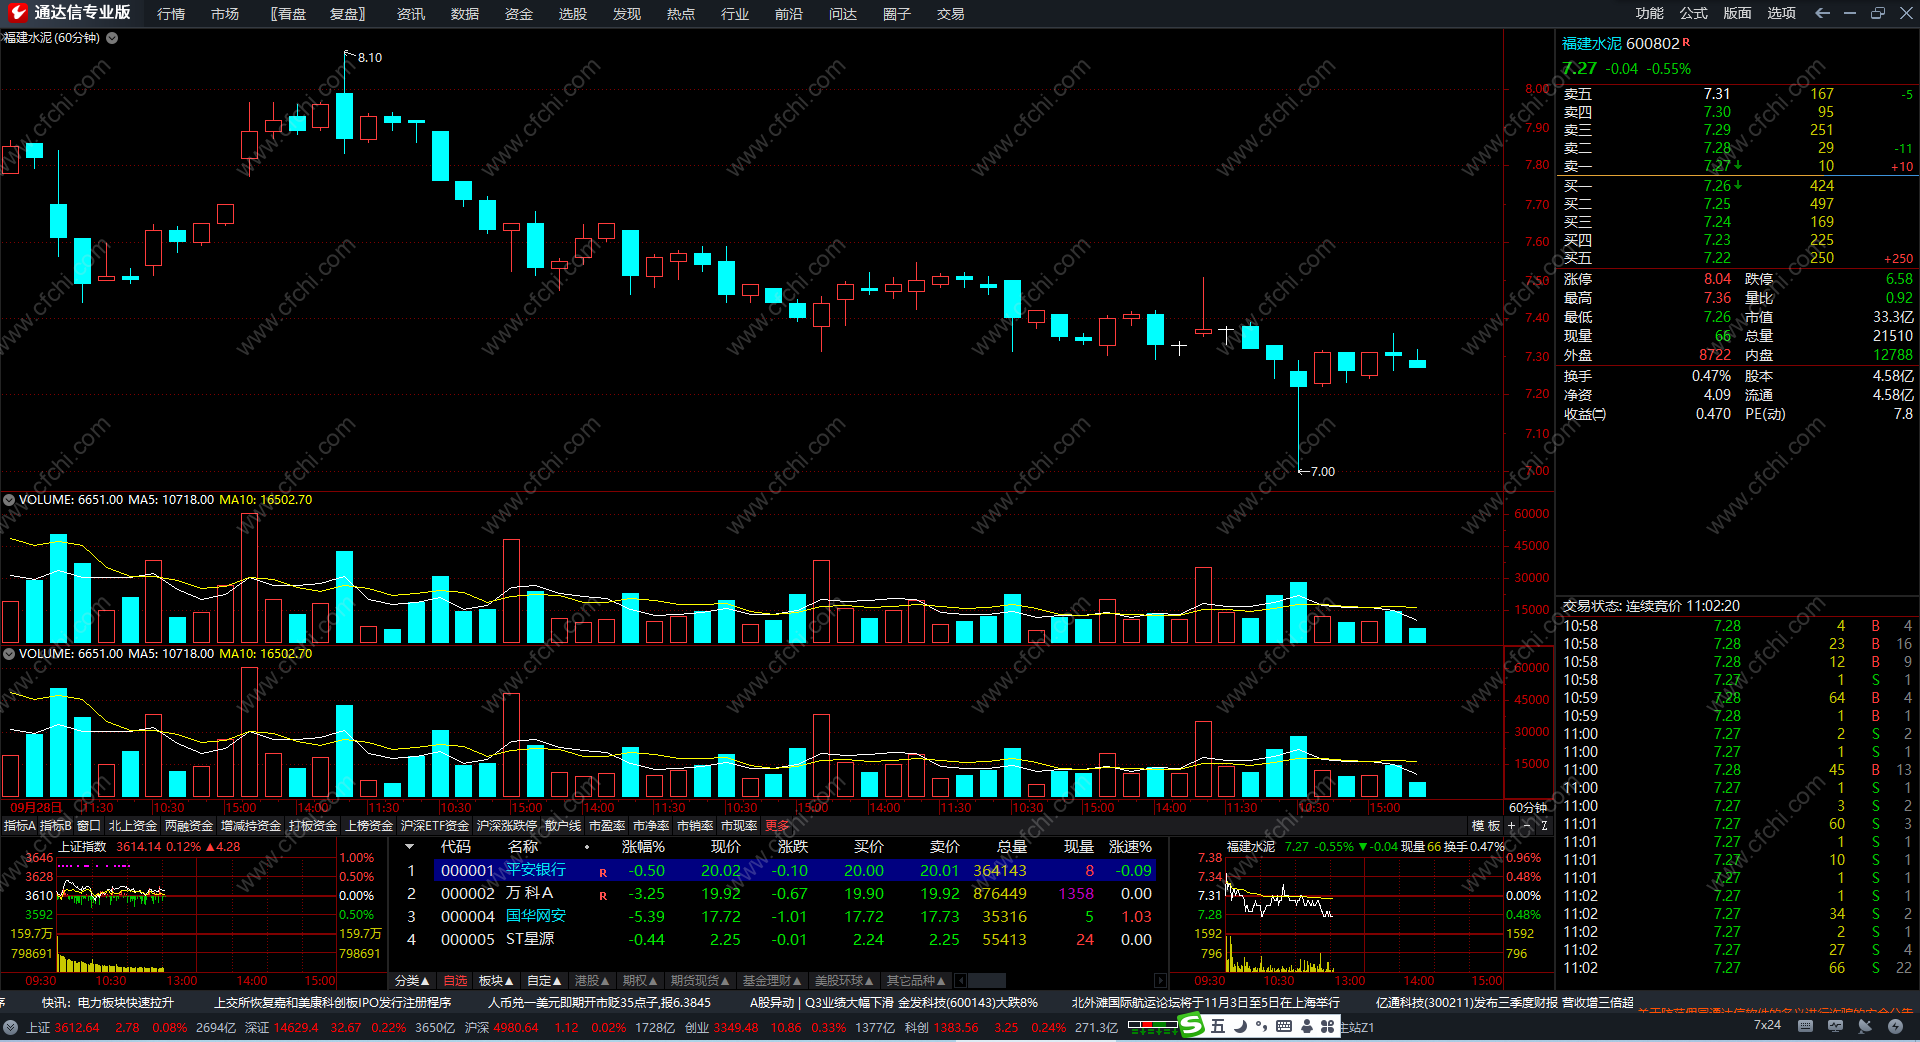Switch on the 市净率 indicator
Viewport: 1920px width, 1042px height.
(x=651, y=826)
